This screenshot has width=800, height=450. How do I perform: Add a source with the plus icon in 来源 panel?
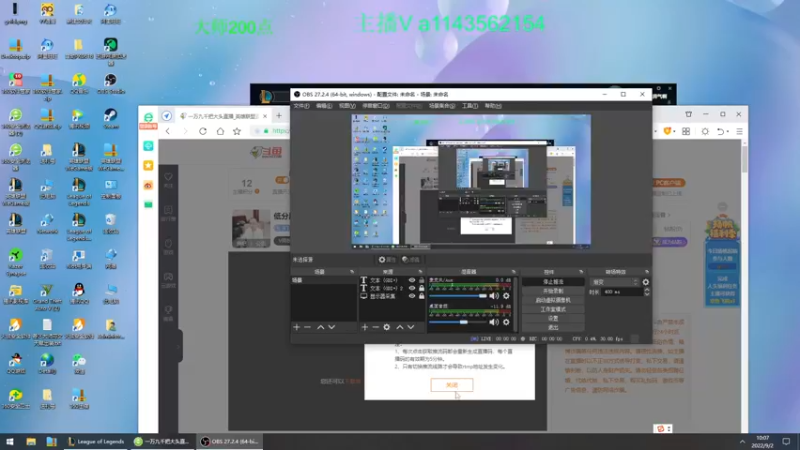(364, 327)
